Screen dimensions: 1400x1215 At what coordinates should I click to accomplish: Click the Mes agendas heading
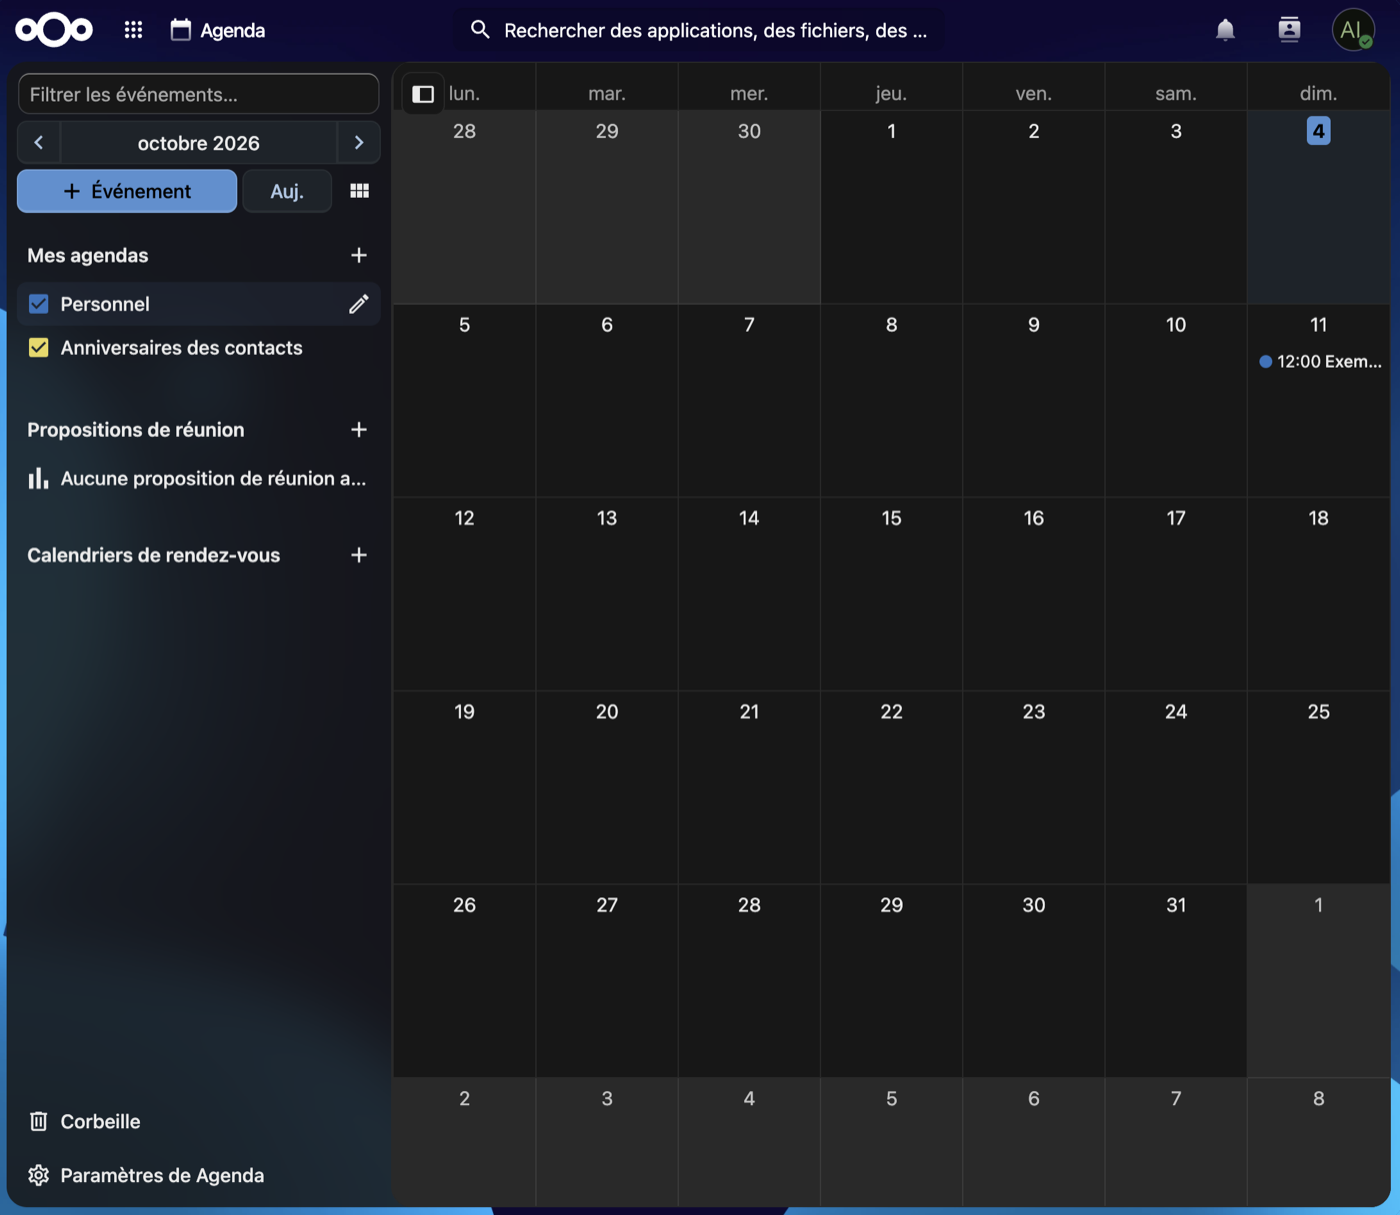[88, 255]
